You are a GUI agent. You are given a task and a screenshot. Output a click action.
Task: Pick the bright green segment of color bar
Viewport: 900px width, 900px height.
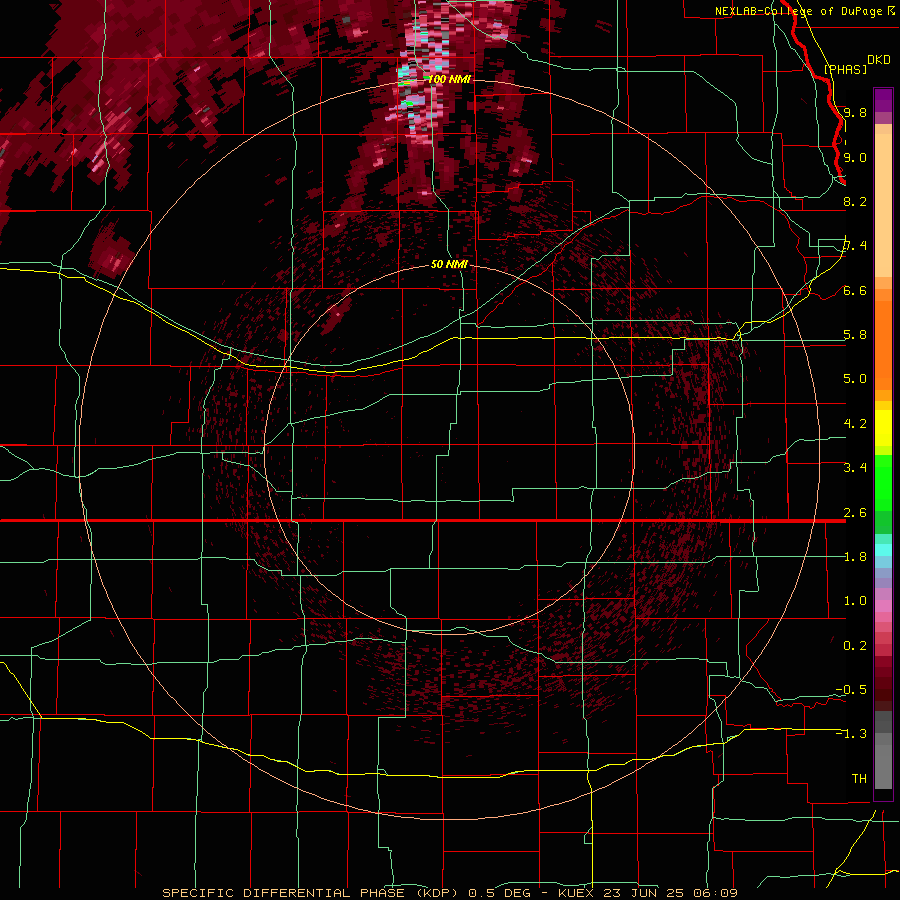pyautogui.click(x=883, y=483)
